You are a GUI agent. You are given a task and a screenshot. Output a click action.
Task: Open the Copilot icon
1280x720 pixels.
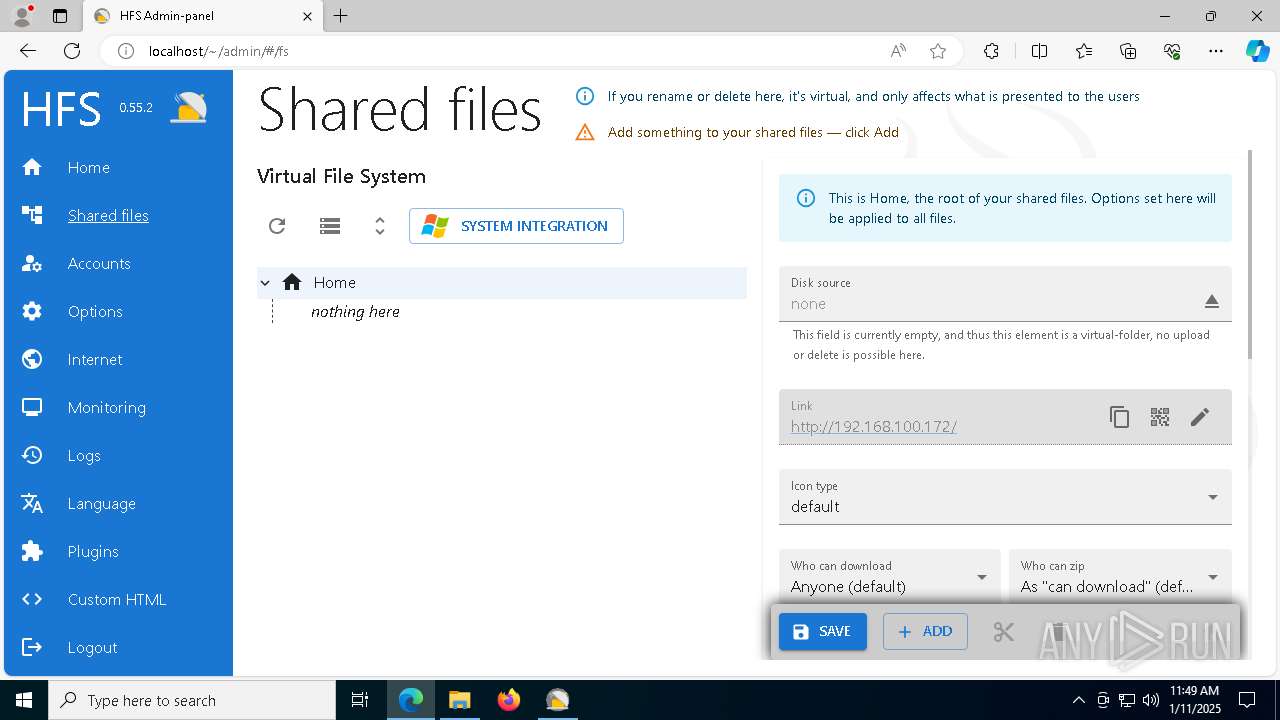pyautogui.click(x=1257, y=51)
